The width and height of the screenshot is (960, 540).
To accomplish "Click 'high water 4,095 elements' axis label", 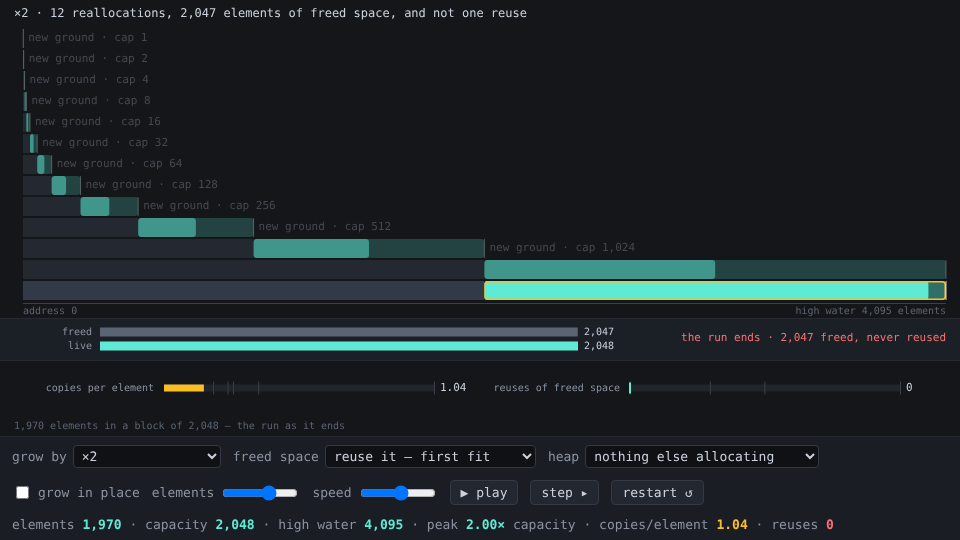I will [870, 311].
